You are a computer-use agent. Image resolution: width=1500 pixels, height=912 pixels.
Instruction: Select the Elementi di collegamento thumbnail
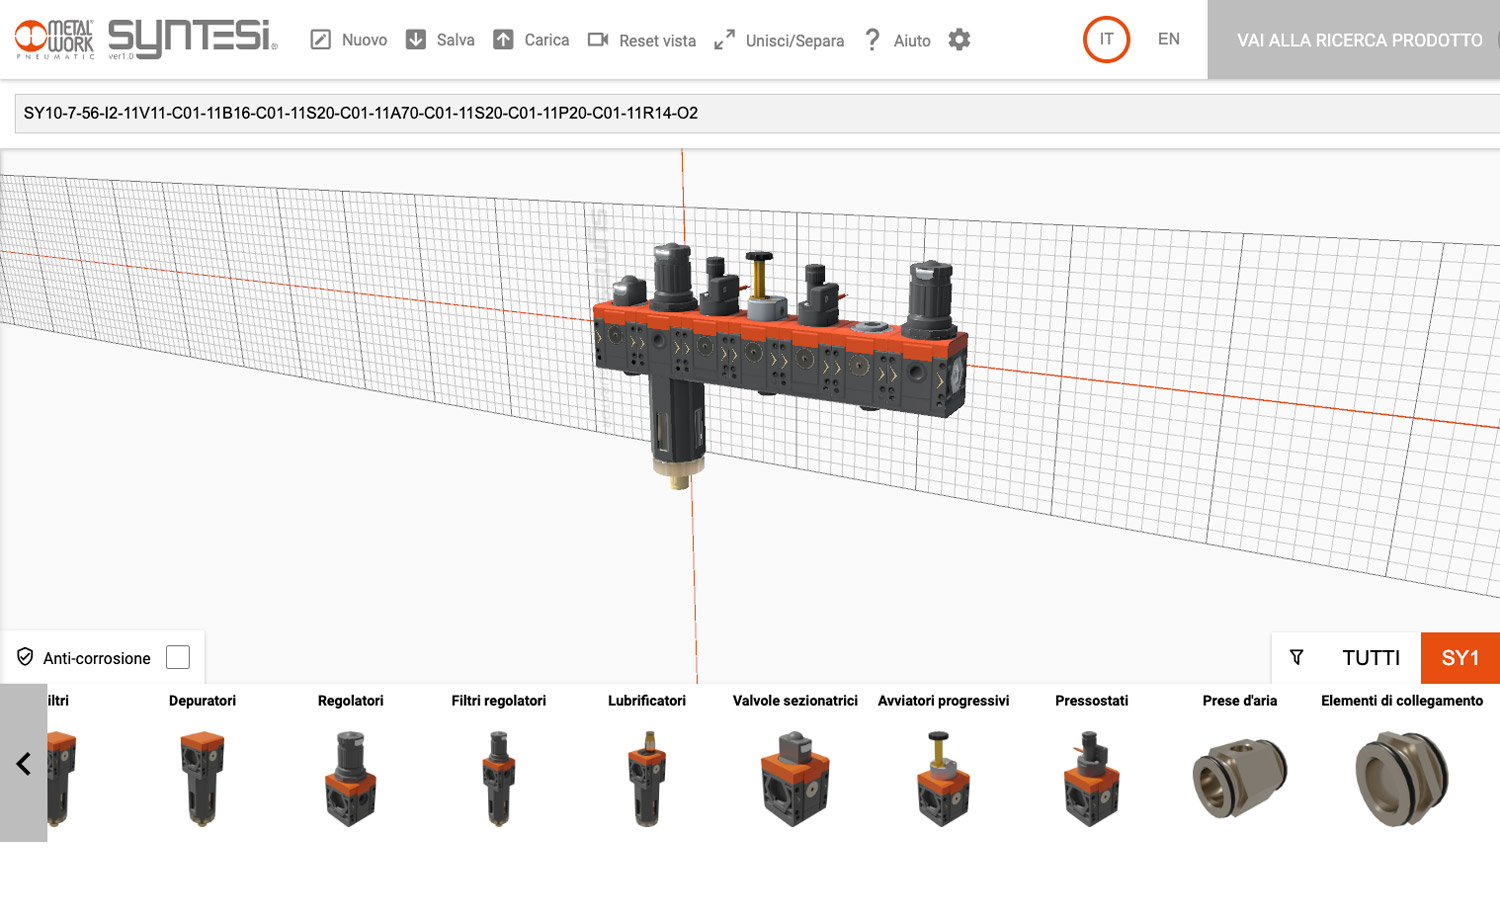(x=1402, y=777)
